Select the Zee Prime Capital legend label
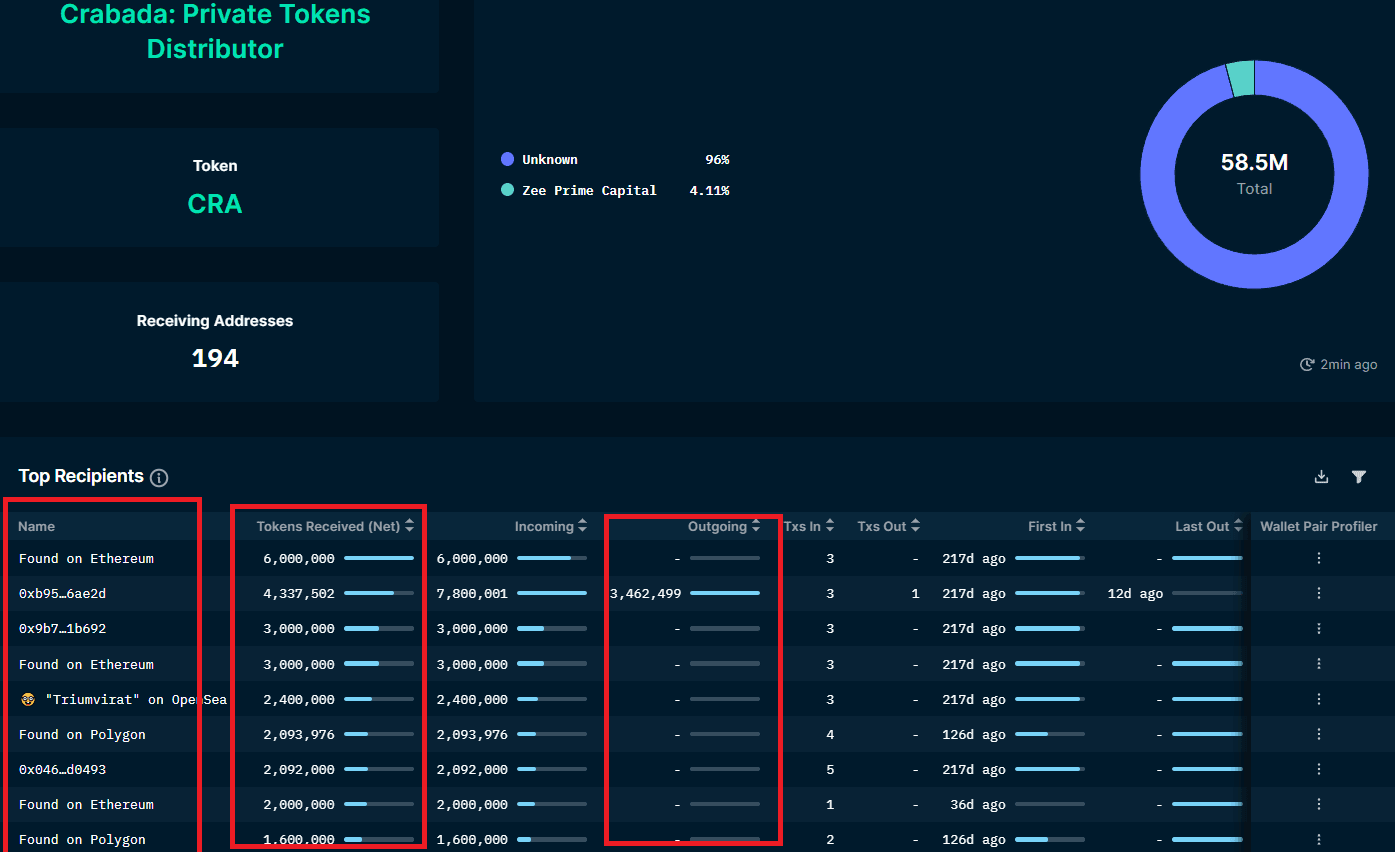Screen dimensions: 1395x852 (x=589, y=190)
